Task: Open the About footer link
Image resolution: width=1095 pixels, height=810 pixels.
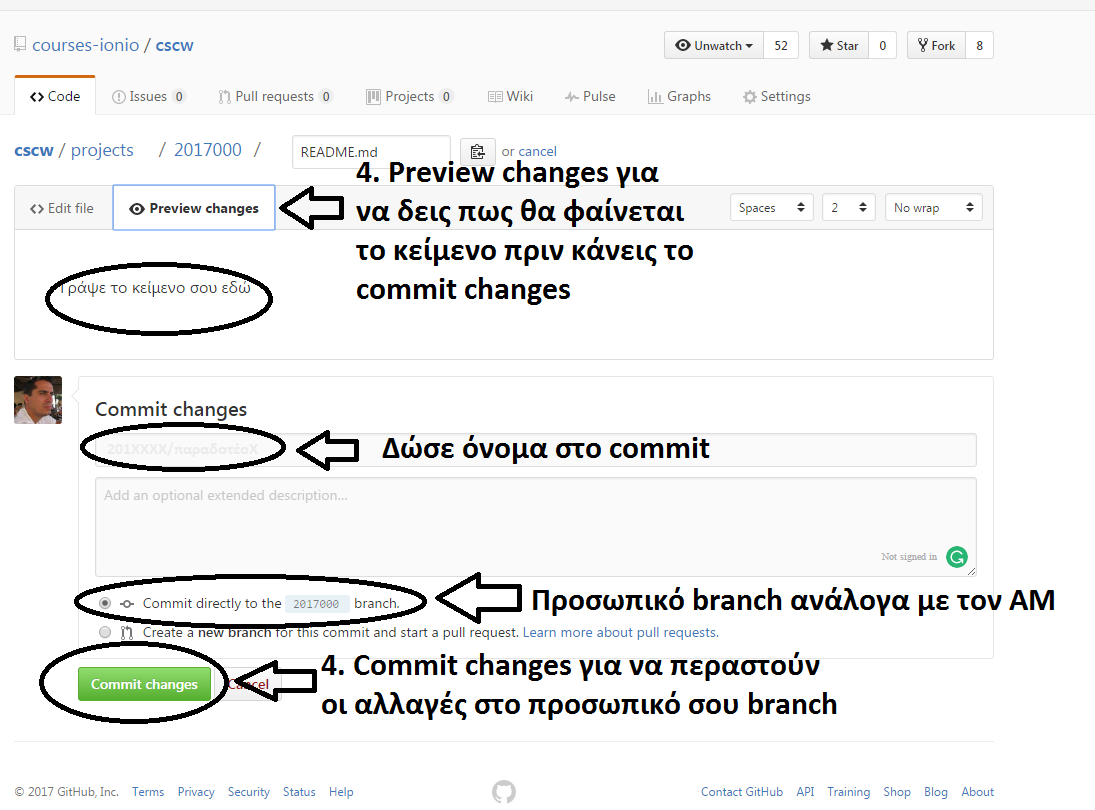Action: click(x=978, y=792)
